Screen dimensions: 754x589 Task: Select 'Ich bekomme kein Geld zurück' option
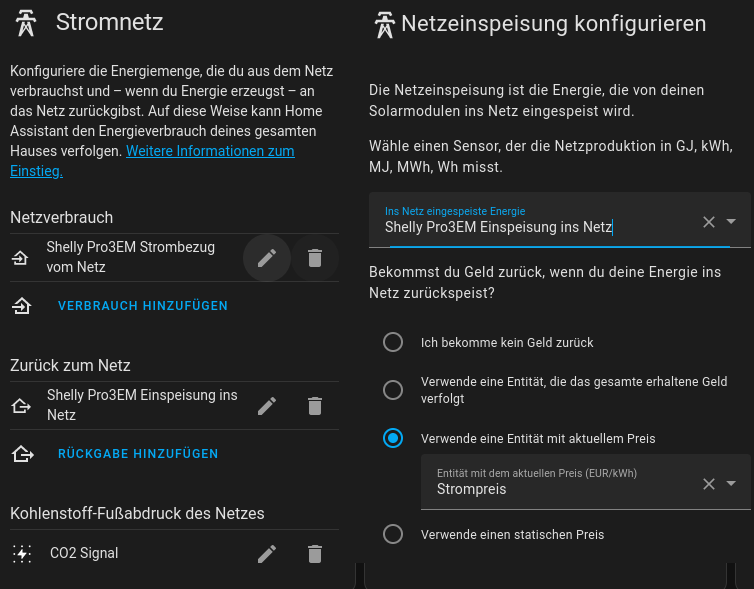coord(393,342)
